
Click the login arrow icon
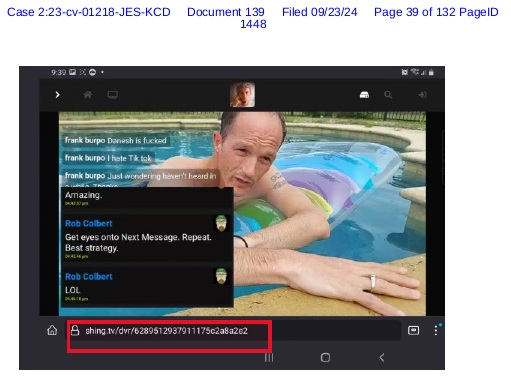click(x=422, y=95)
